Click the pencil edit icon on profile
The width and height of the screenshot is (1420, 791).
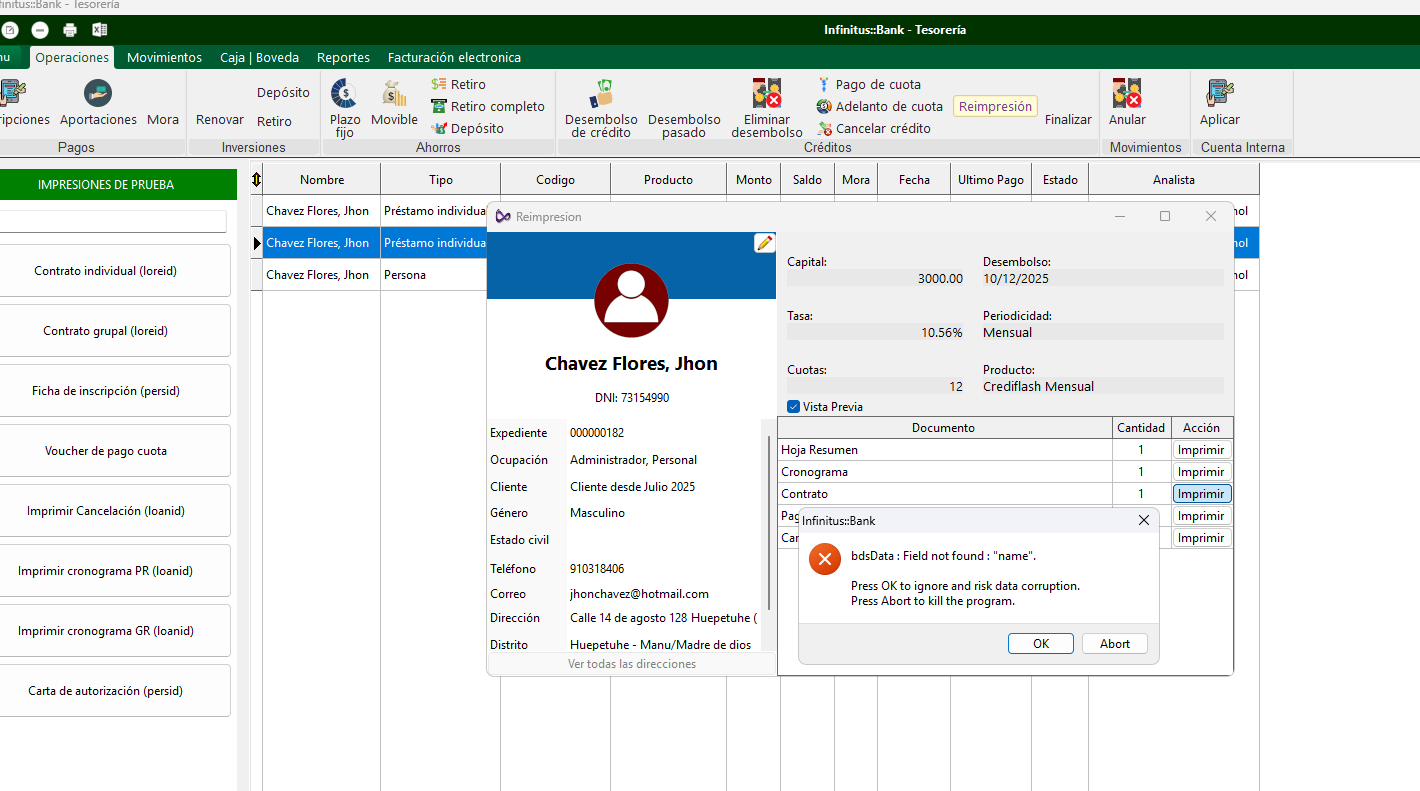pos(764,243)
